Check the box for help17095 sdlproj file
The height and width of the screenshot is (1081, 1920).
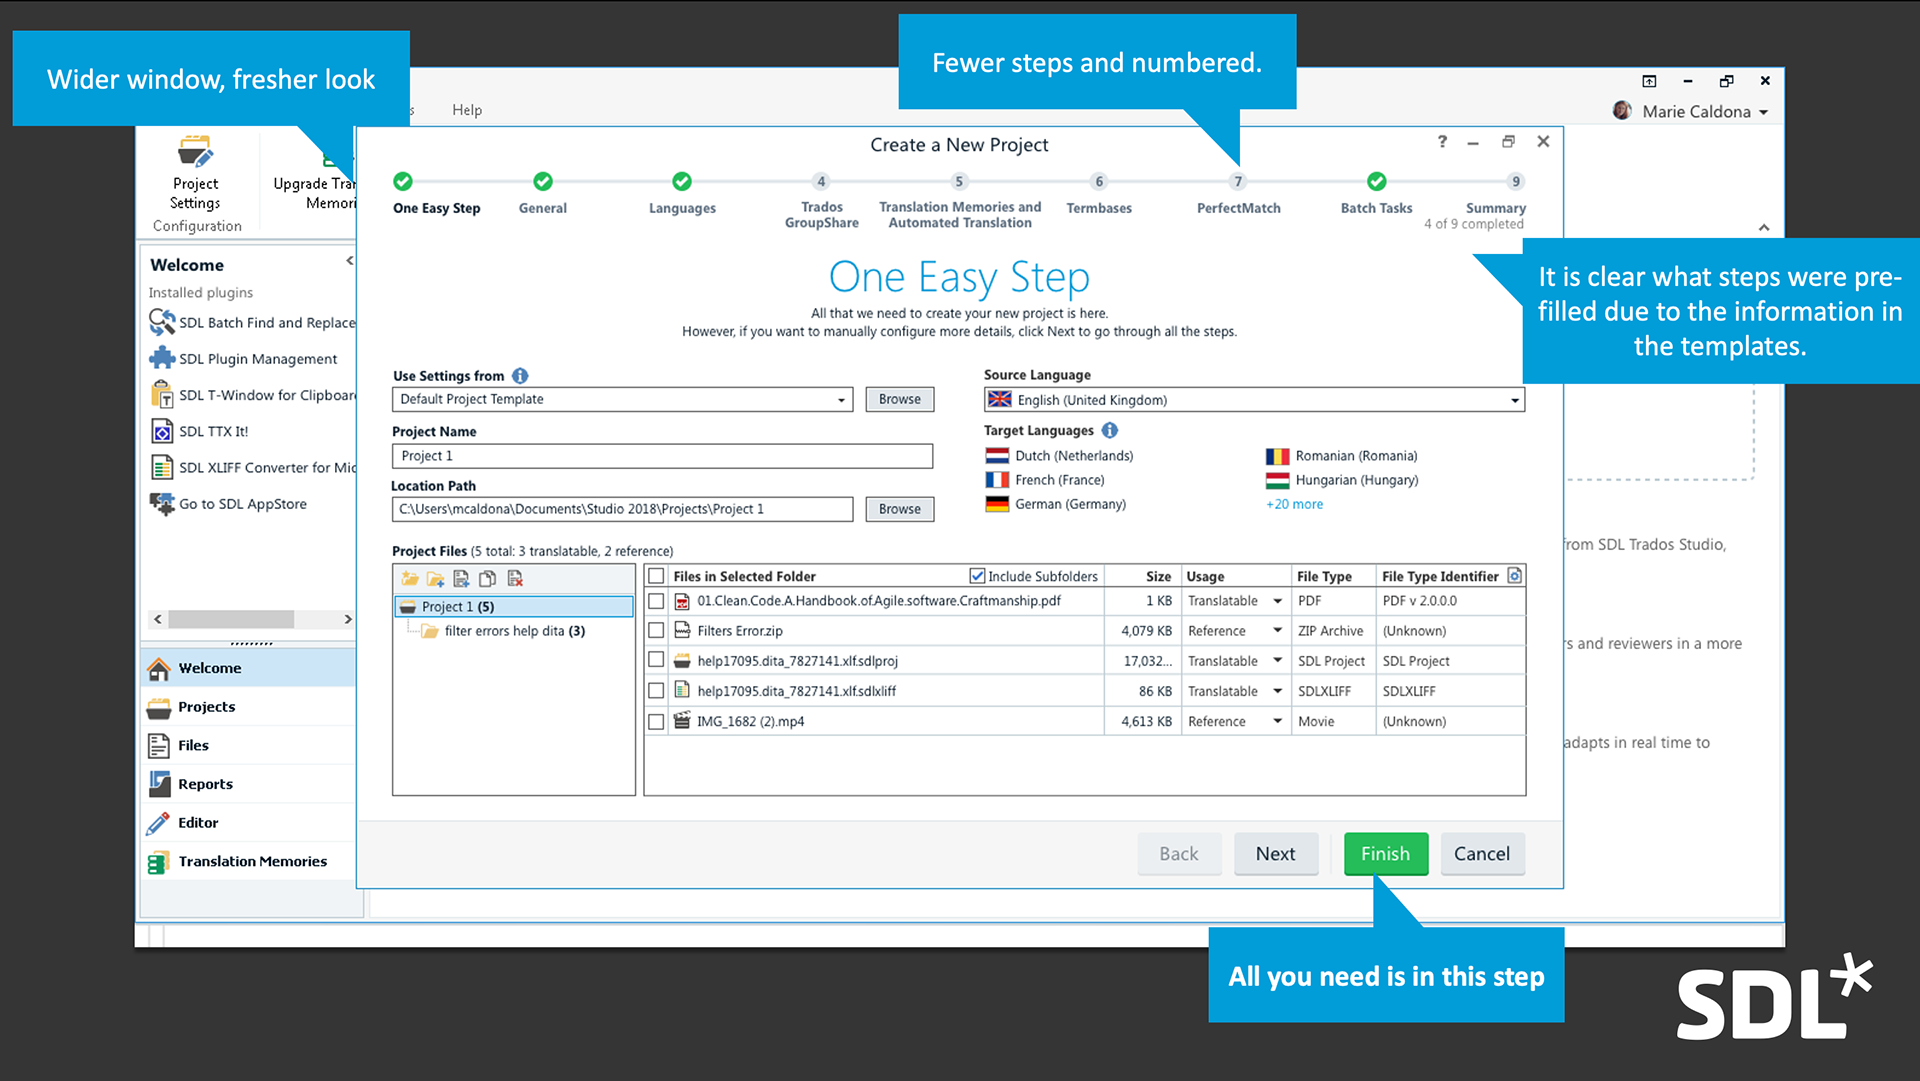656,660
